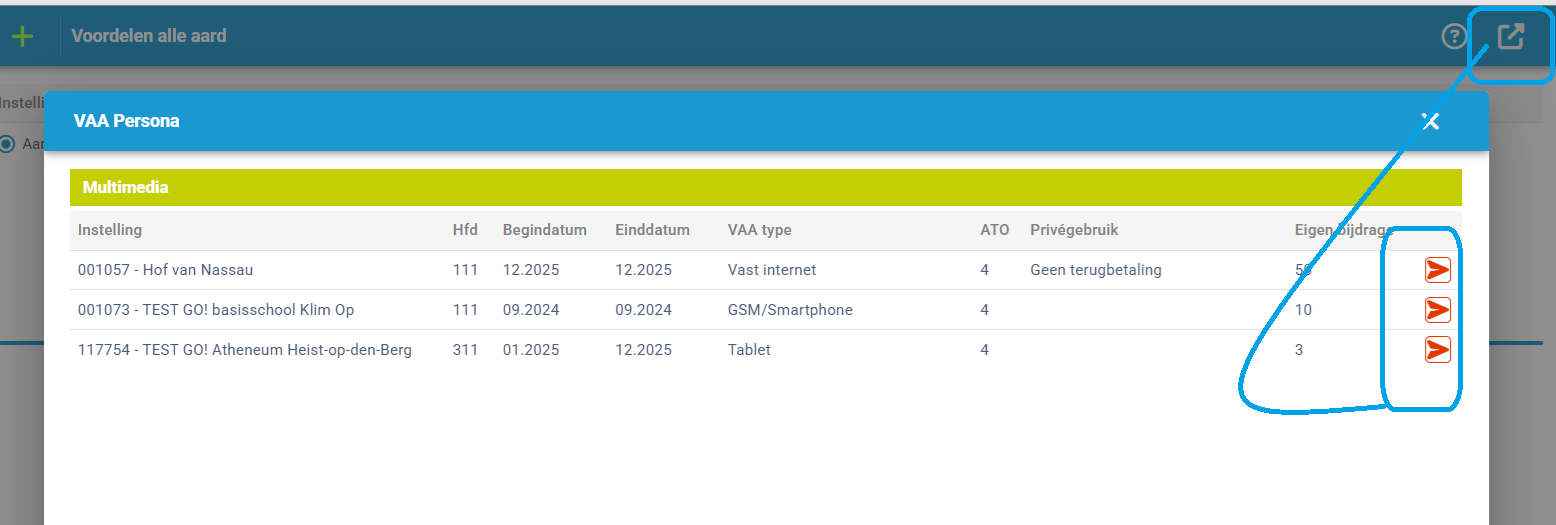Click red arrow for basisschool Klim Op row
Screen dimensions: 1556x525
[1438, 310]
